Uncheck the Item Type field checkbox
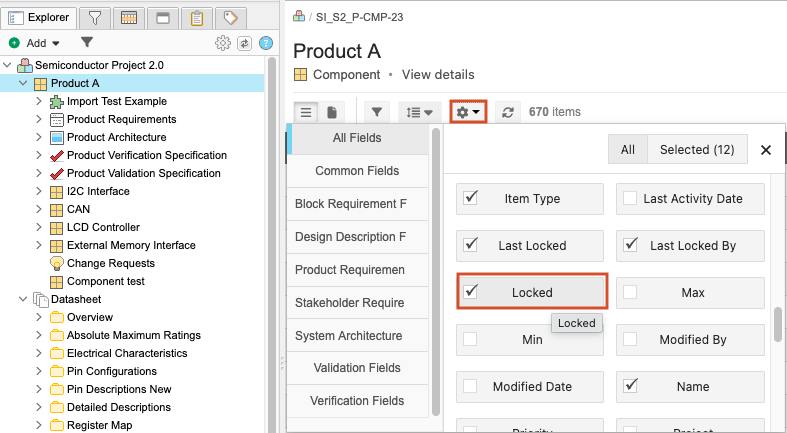Screen dimensions: 787x433 pos(470,198)
